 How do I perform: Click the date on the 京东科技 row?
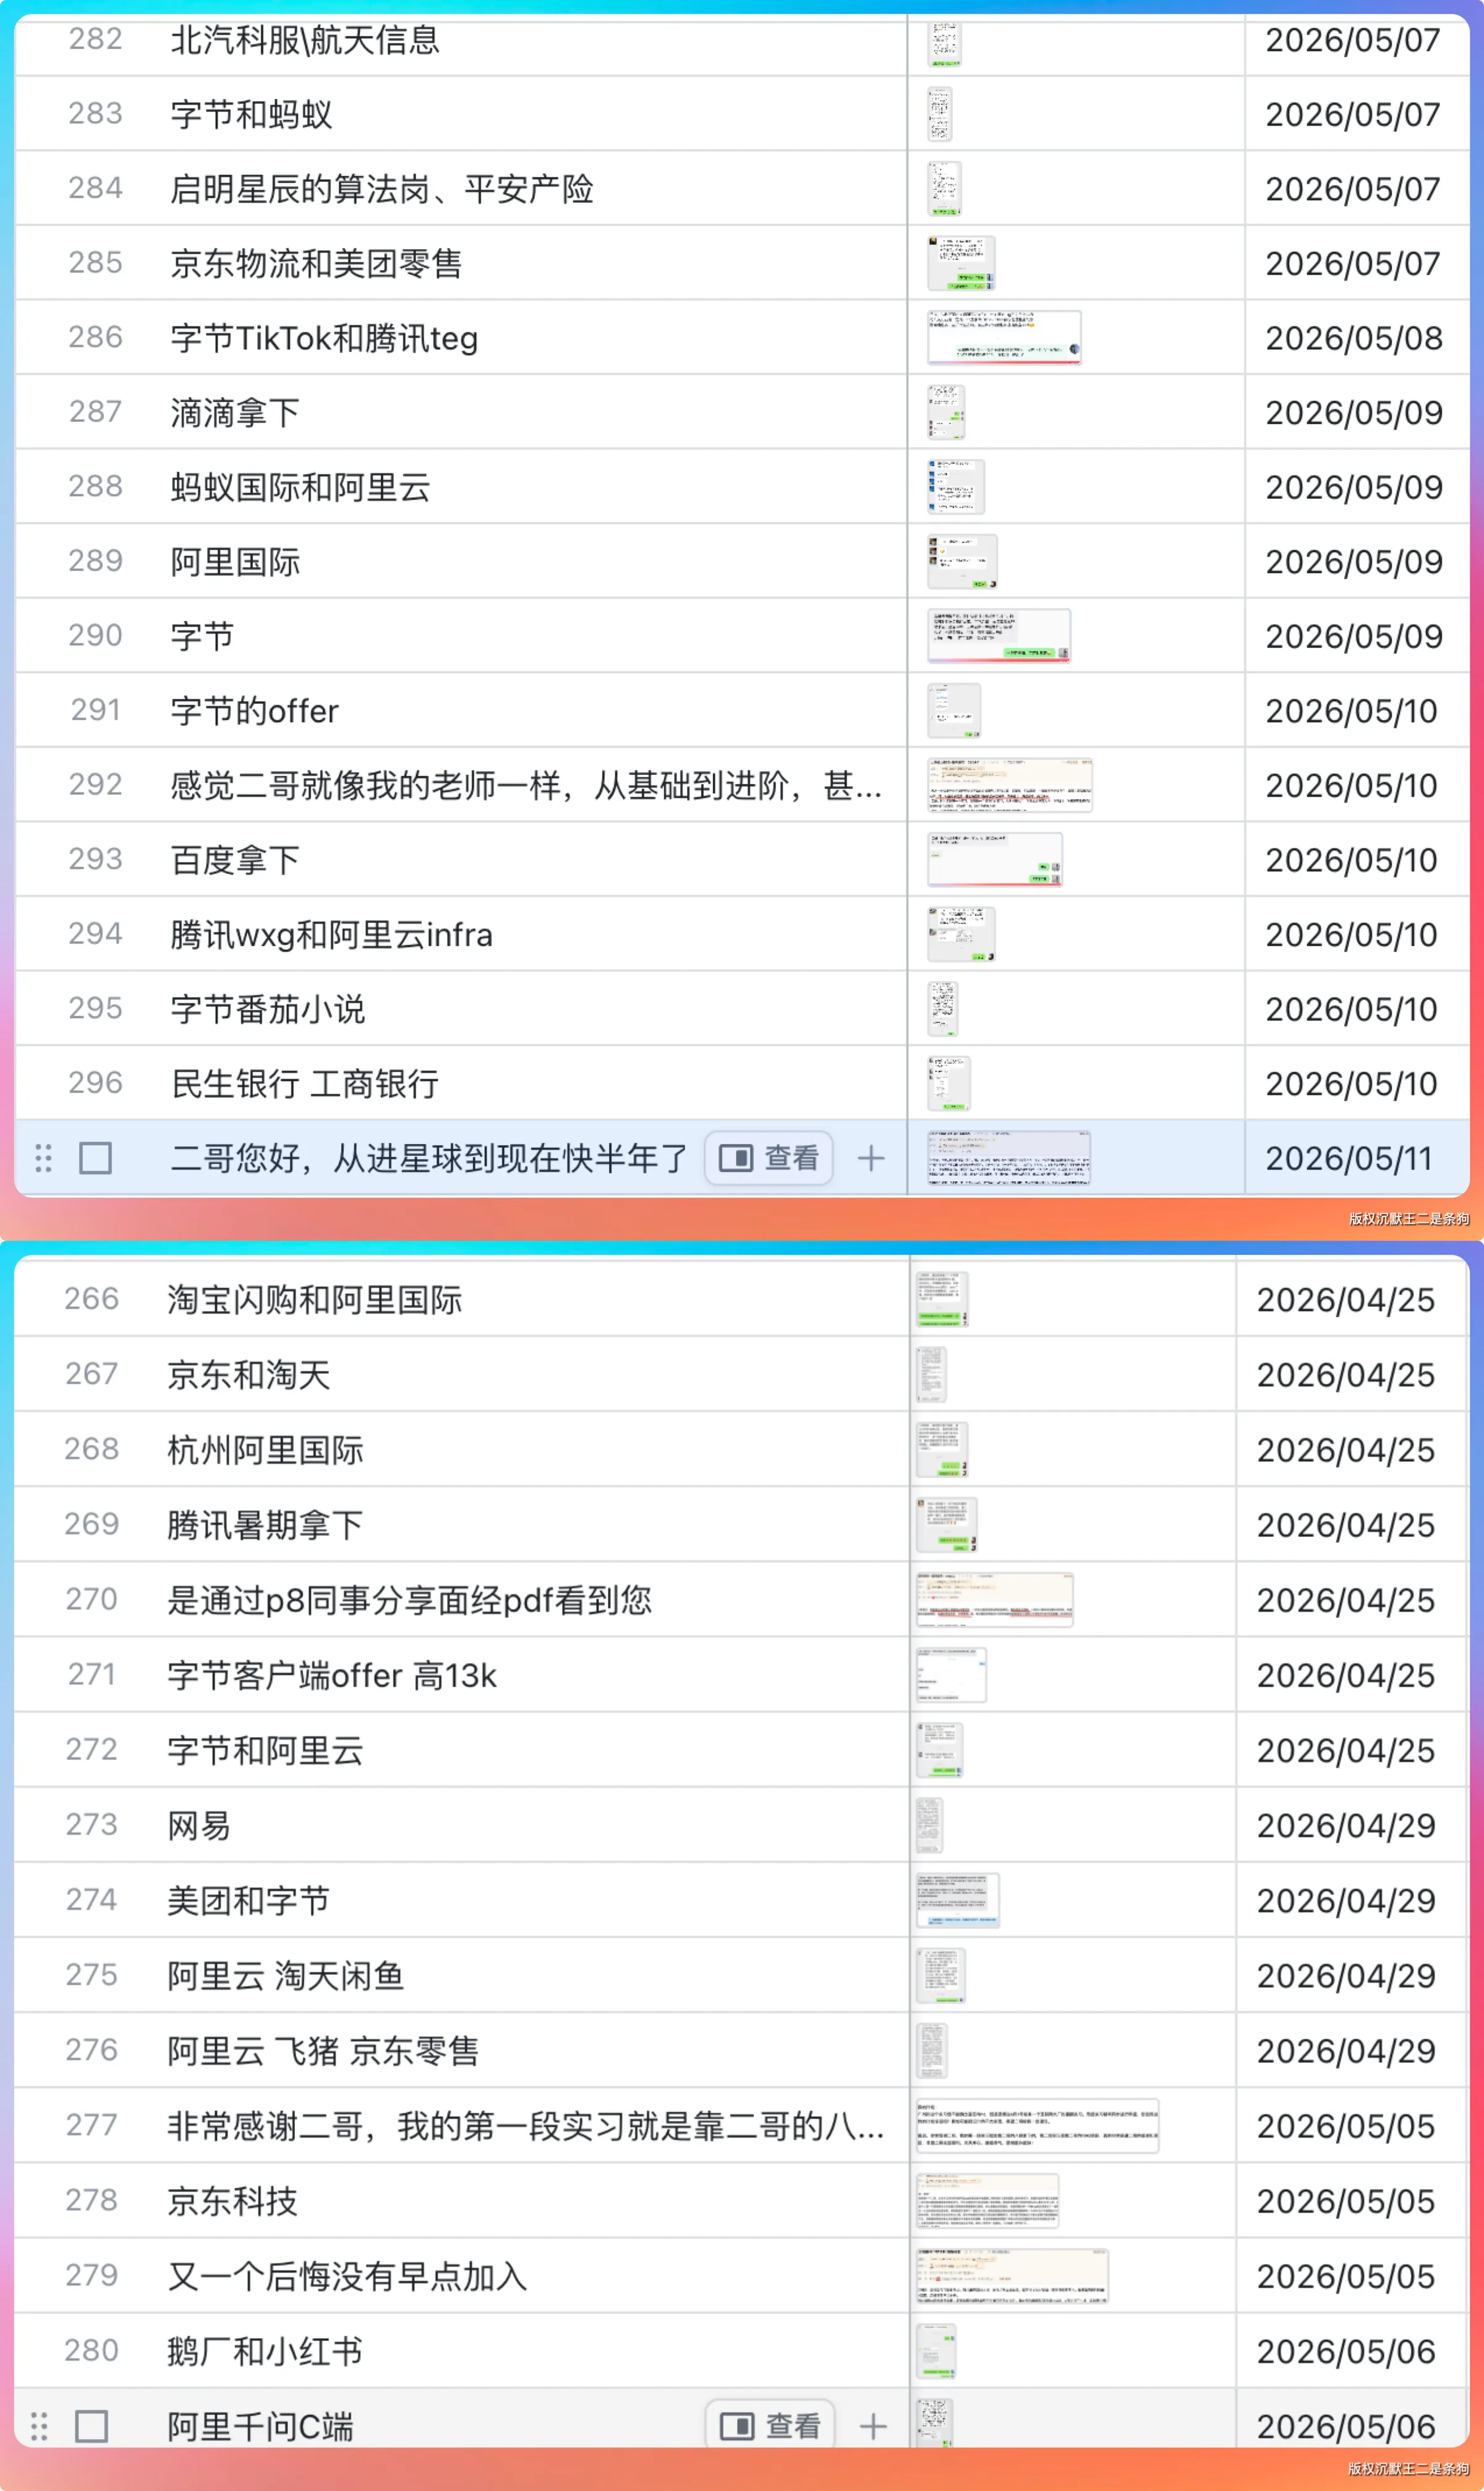pyautogui.click(x=1346, y=2200)
